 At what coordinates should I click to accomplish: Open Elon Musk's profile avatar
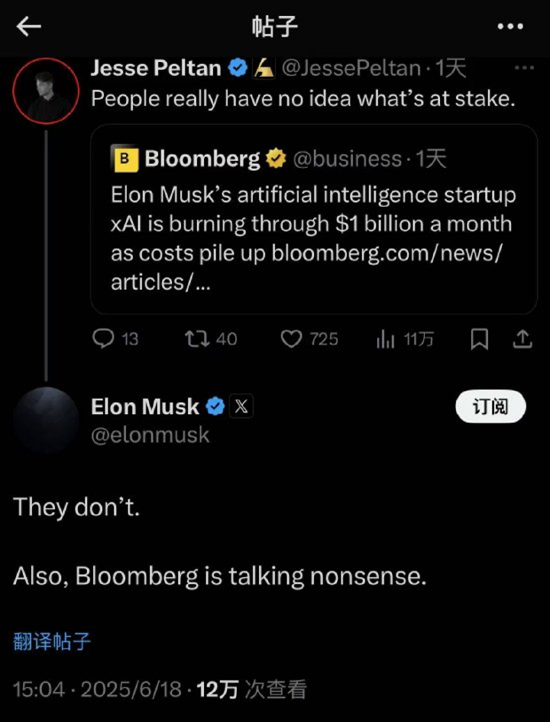(46, 419)
